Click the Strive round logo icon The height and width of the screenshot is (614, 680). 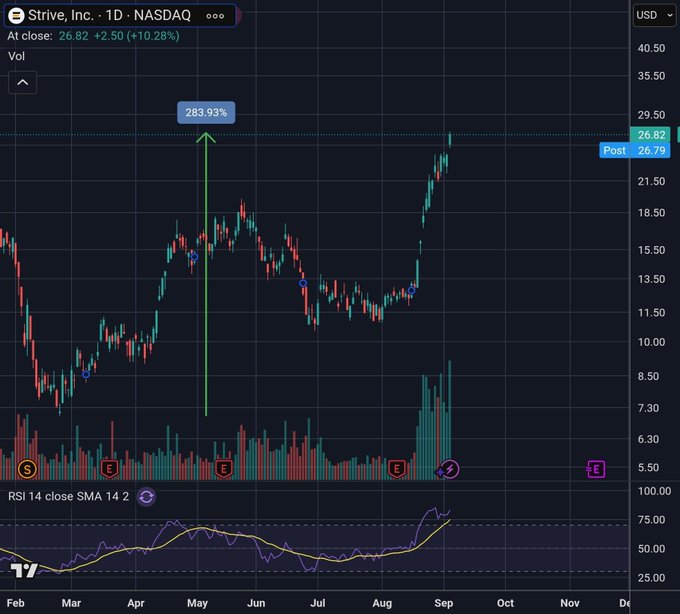(x=16, y=16)
